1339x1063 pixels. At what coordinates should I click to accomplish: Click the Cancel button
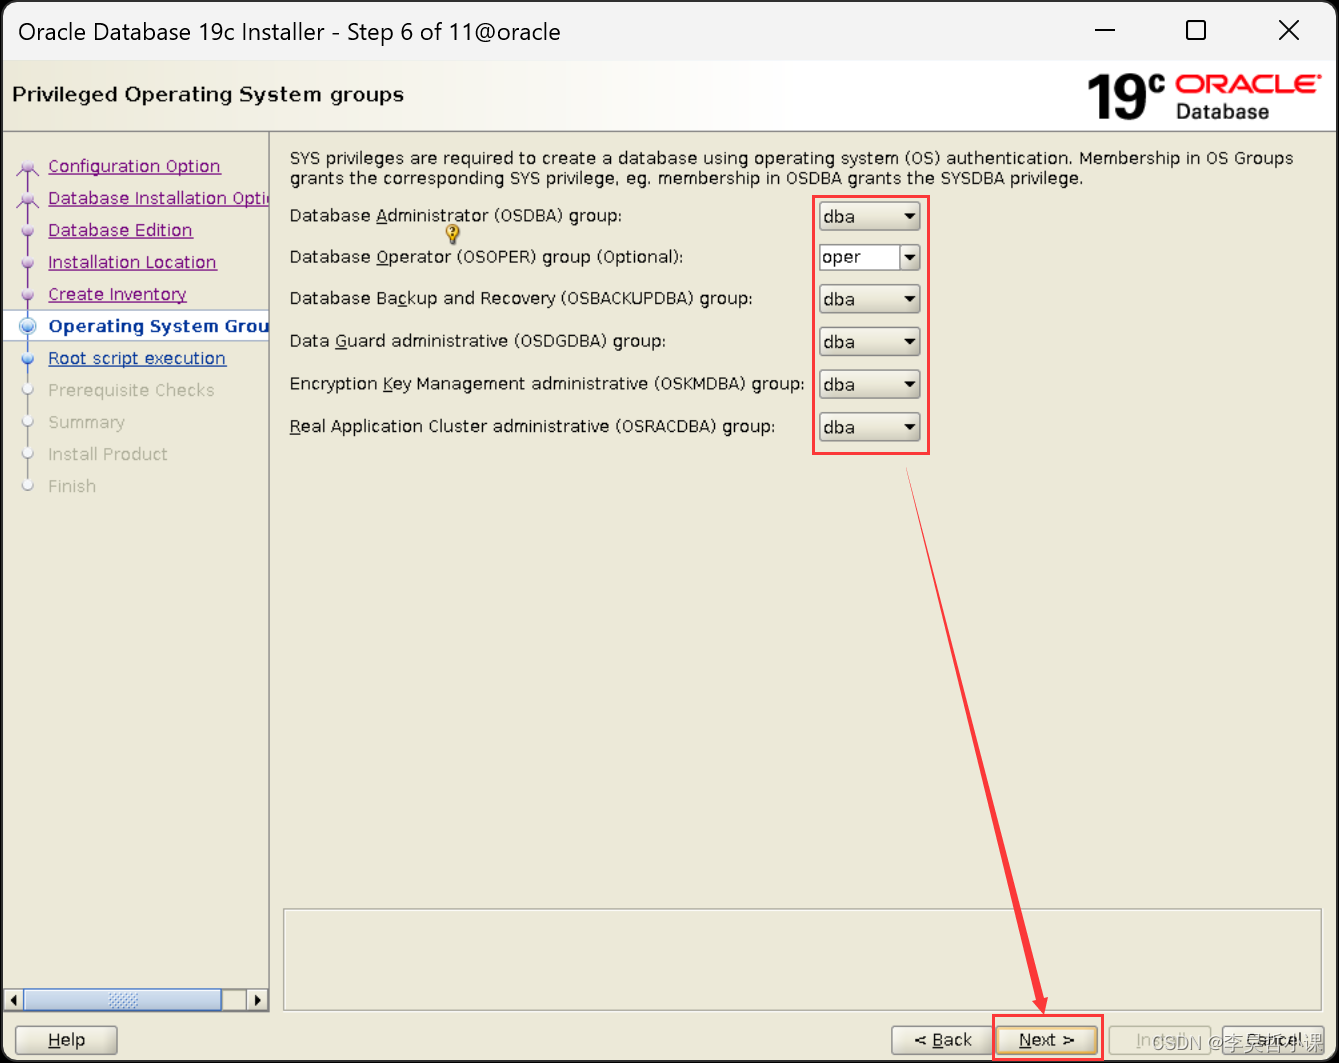click(x=1273, y=1040)
